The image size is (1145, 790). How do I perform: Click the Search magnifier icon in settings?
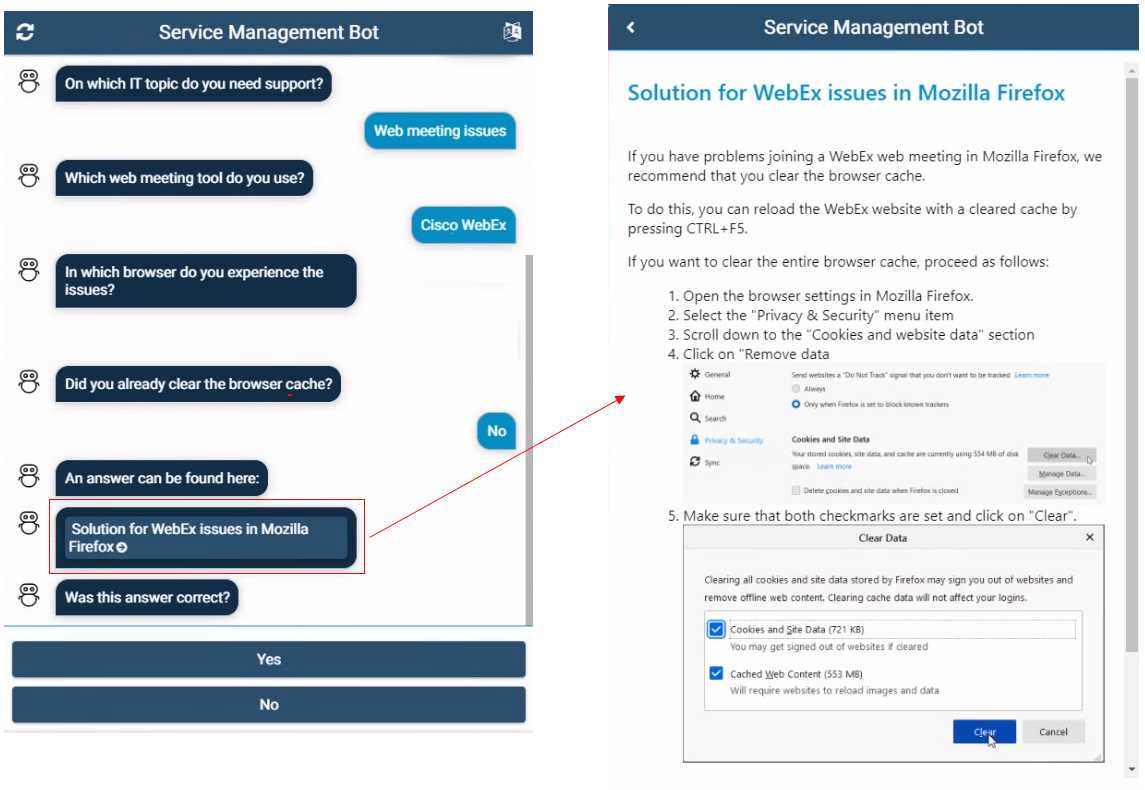694,415
